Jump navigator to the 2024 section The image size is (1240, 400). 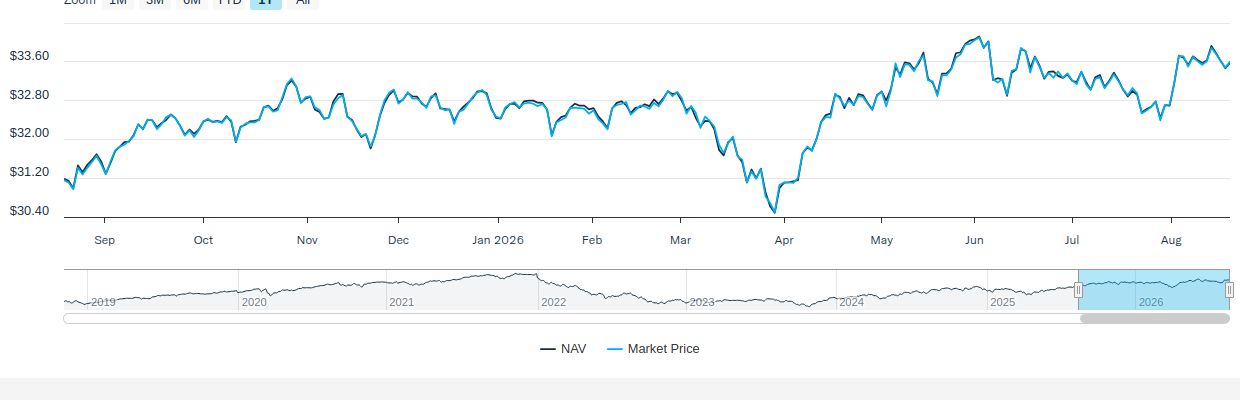pos(851,302)
